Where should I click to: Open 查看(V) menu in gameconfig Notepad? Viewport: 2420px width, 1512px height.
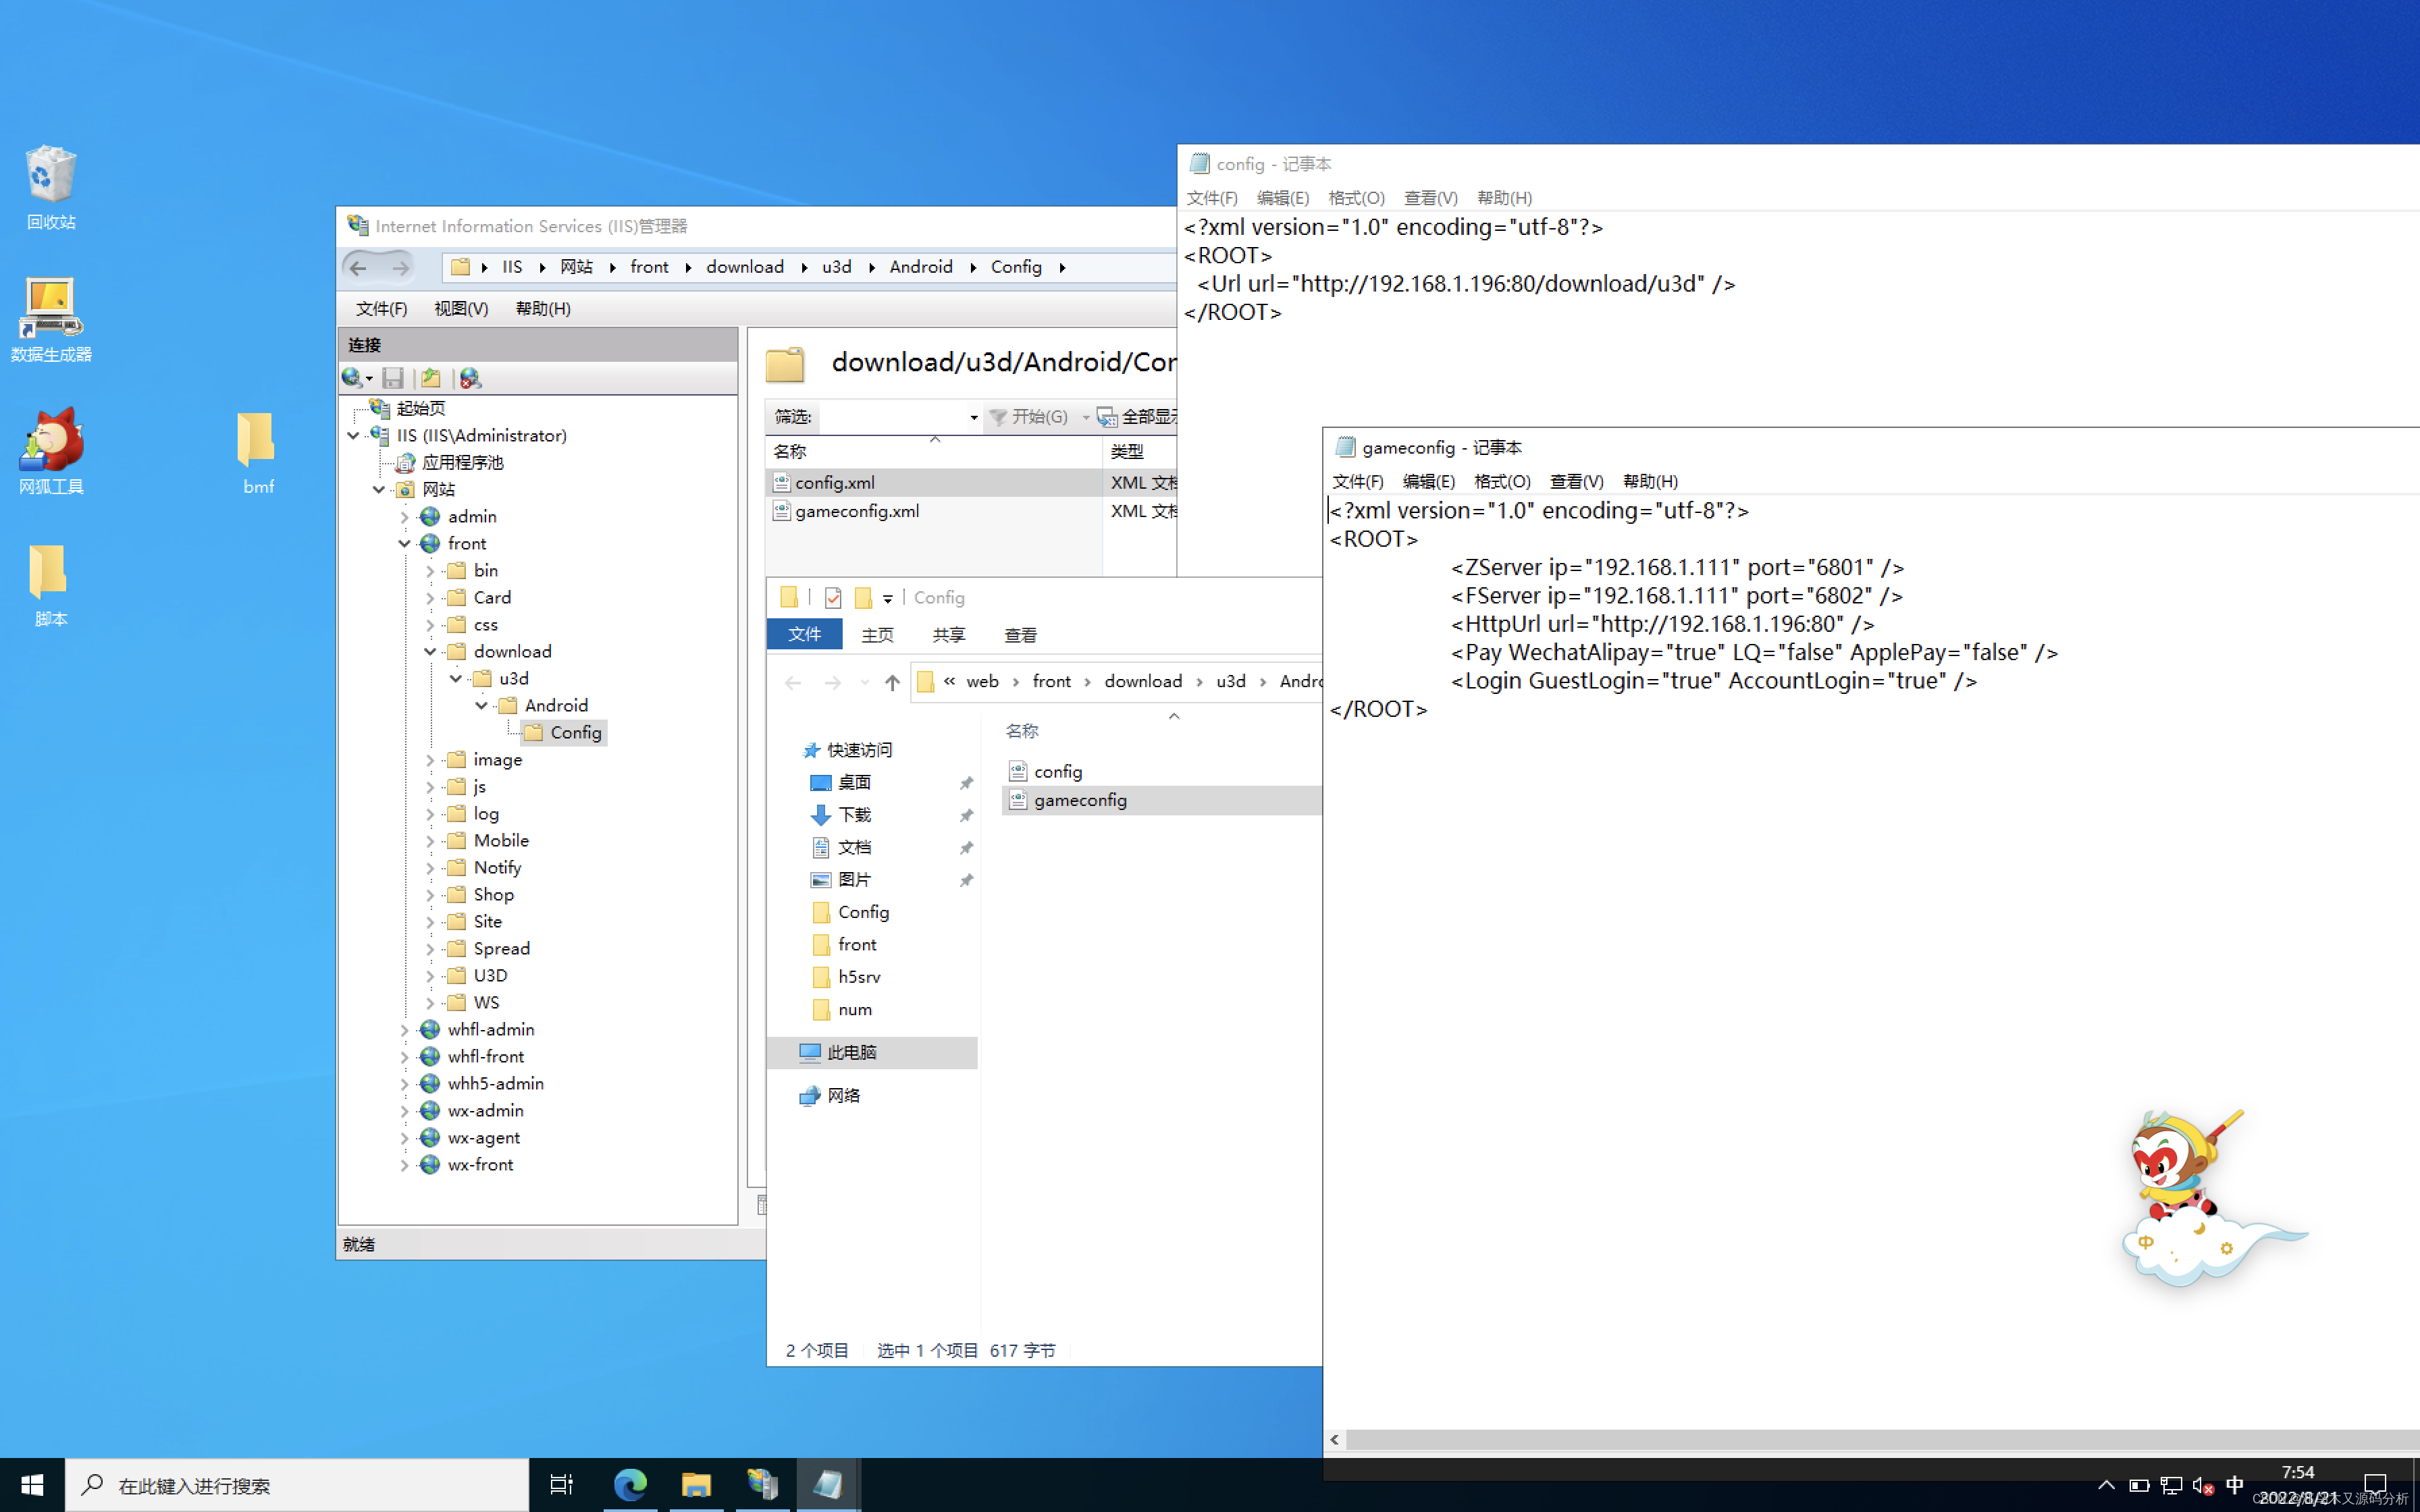point(1576,481)
